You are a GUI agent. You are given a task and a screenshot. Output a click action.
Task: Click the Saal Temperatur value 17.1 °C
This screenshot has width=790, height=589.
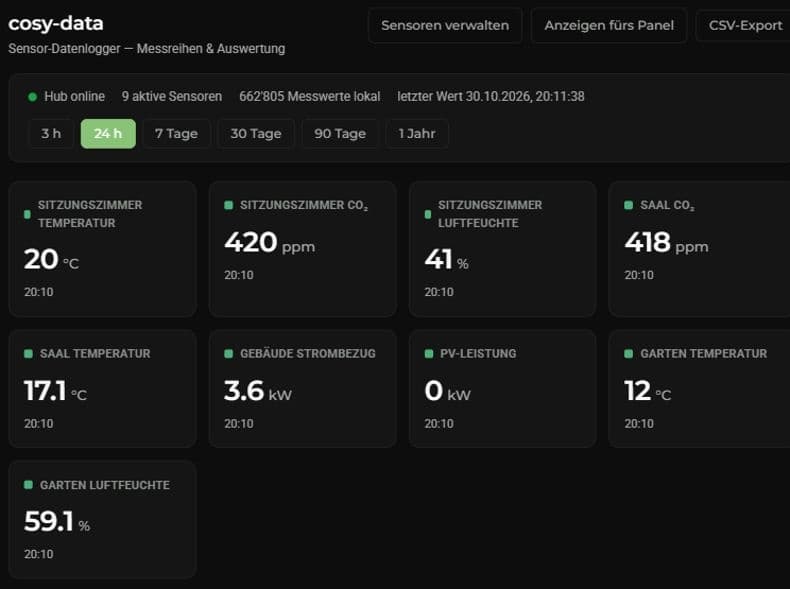(x=55, y=391)
